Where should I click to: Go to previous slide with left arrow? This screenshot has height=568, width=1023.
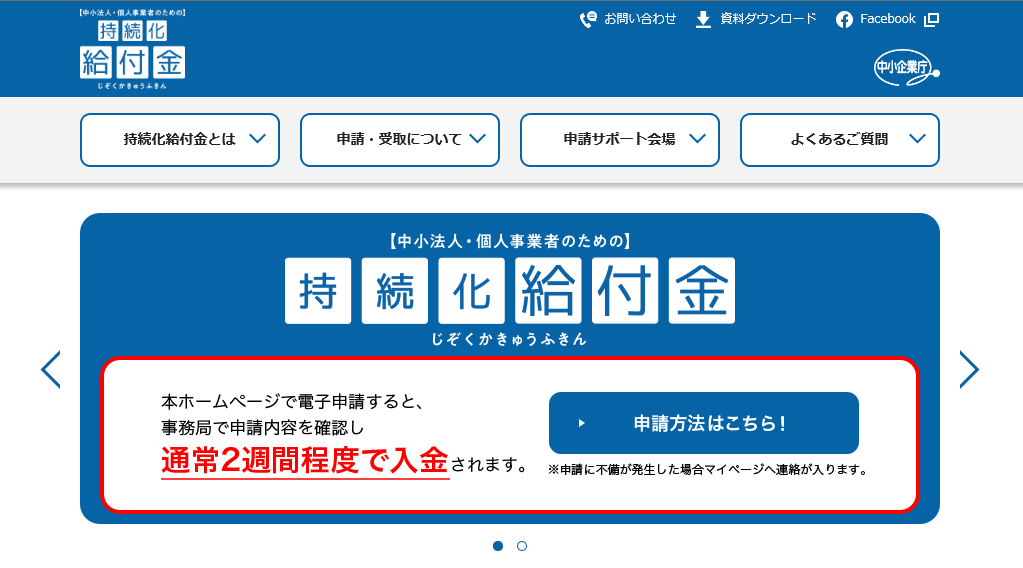50,369
